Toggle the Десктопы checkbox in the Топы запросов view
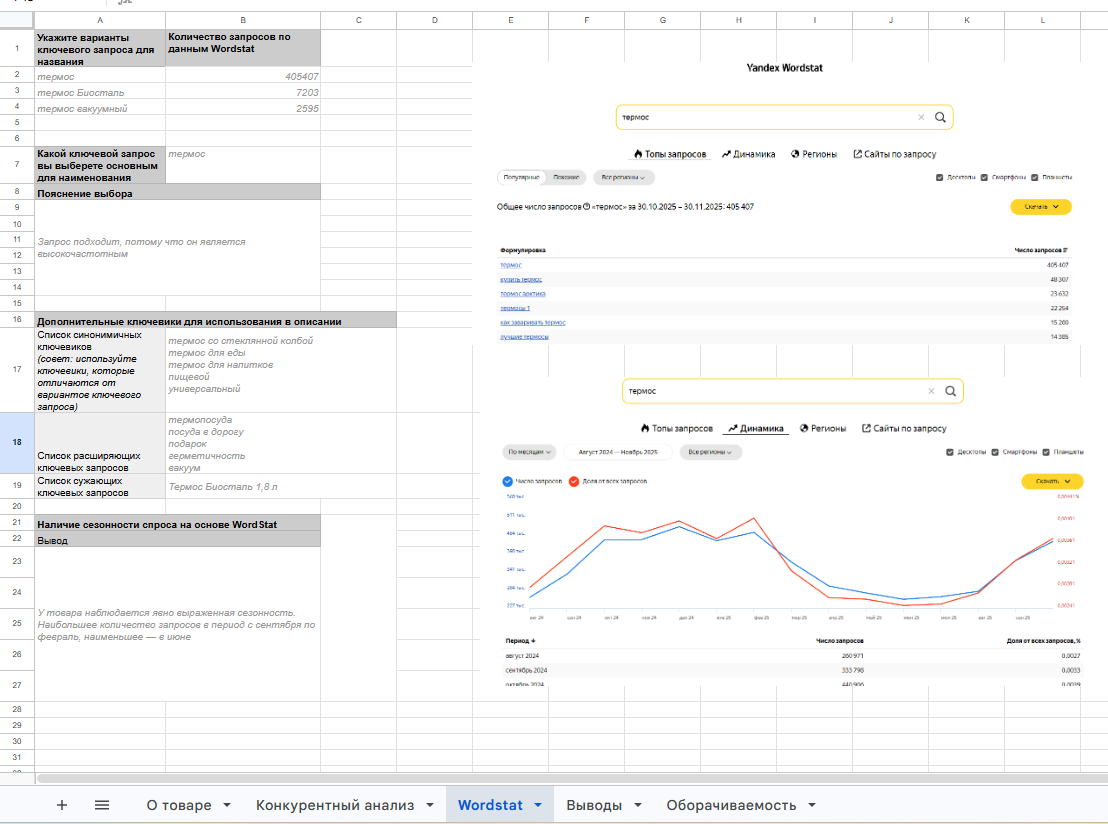The image size is (1108, 824). click(x=939, y=177)
